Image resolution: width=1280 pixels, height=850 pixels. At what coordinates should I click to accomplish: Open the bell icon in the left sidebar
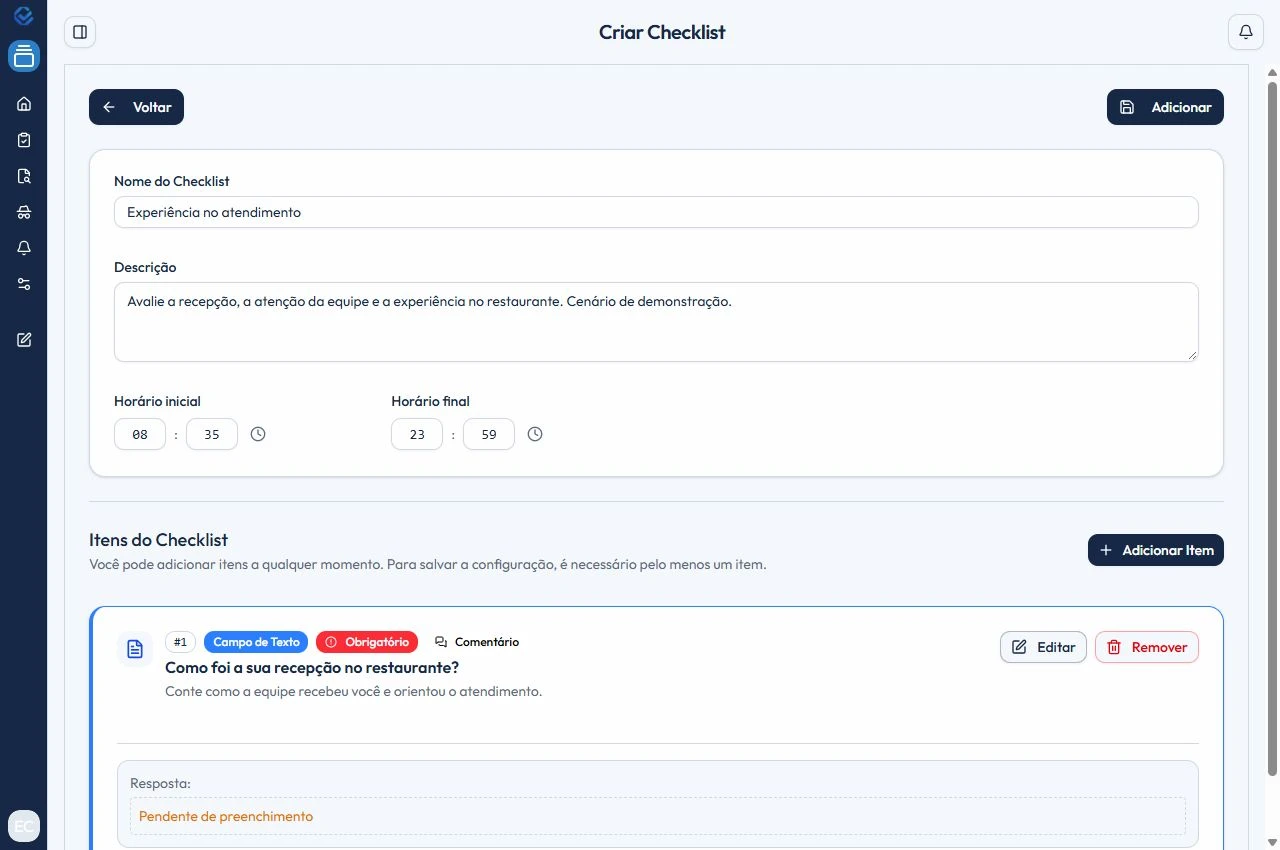(24, 248)
